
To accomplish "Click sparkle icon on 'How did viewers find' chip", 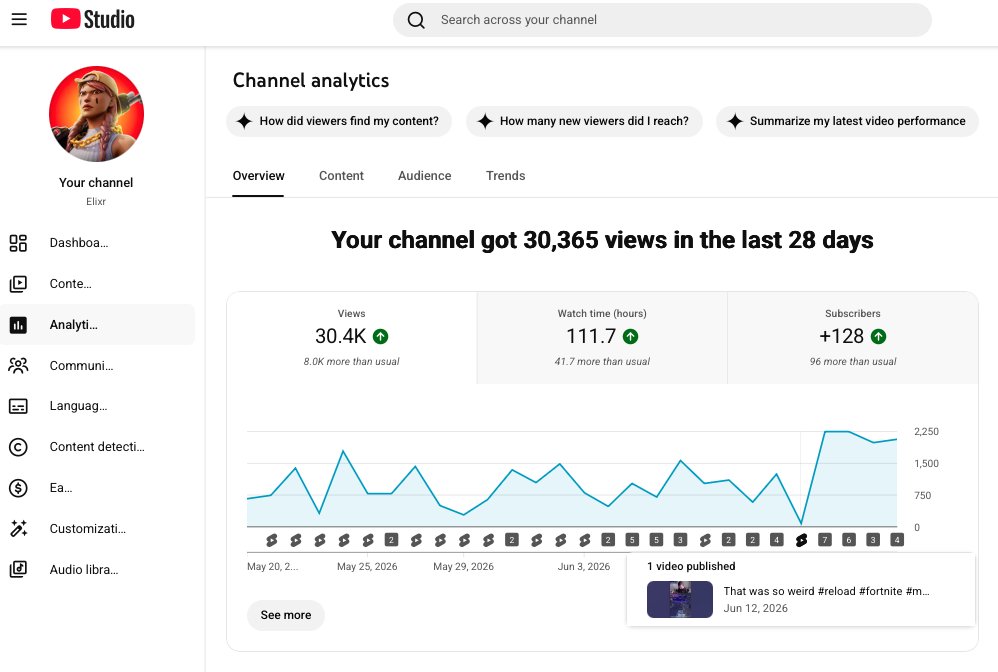I will pyautogui.click(x=244, y=121).
